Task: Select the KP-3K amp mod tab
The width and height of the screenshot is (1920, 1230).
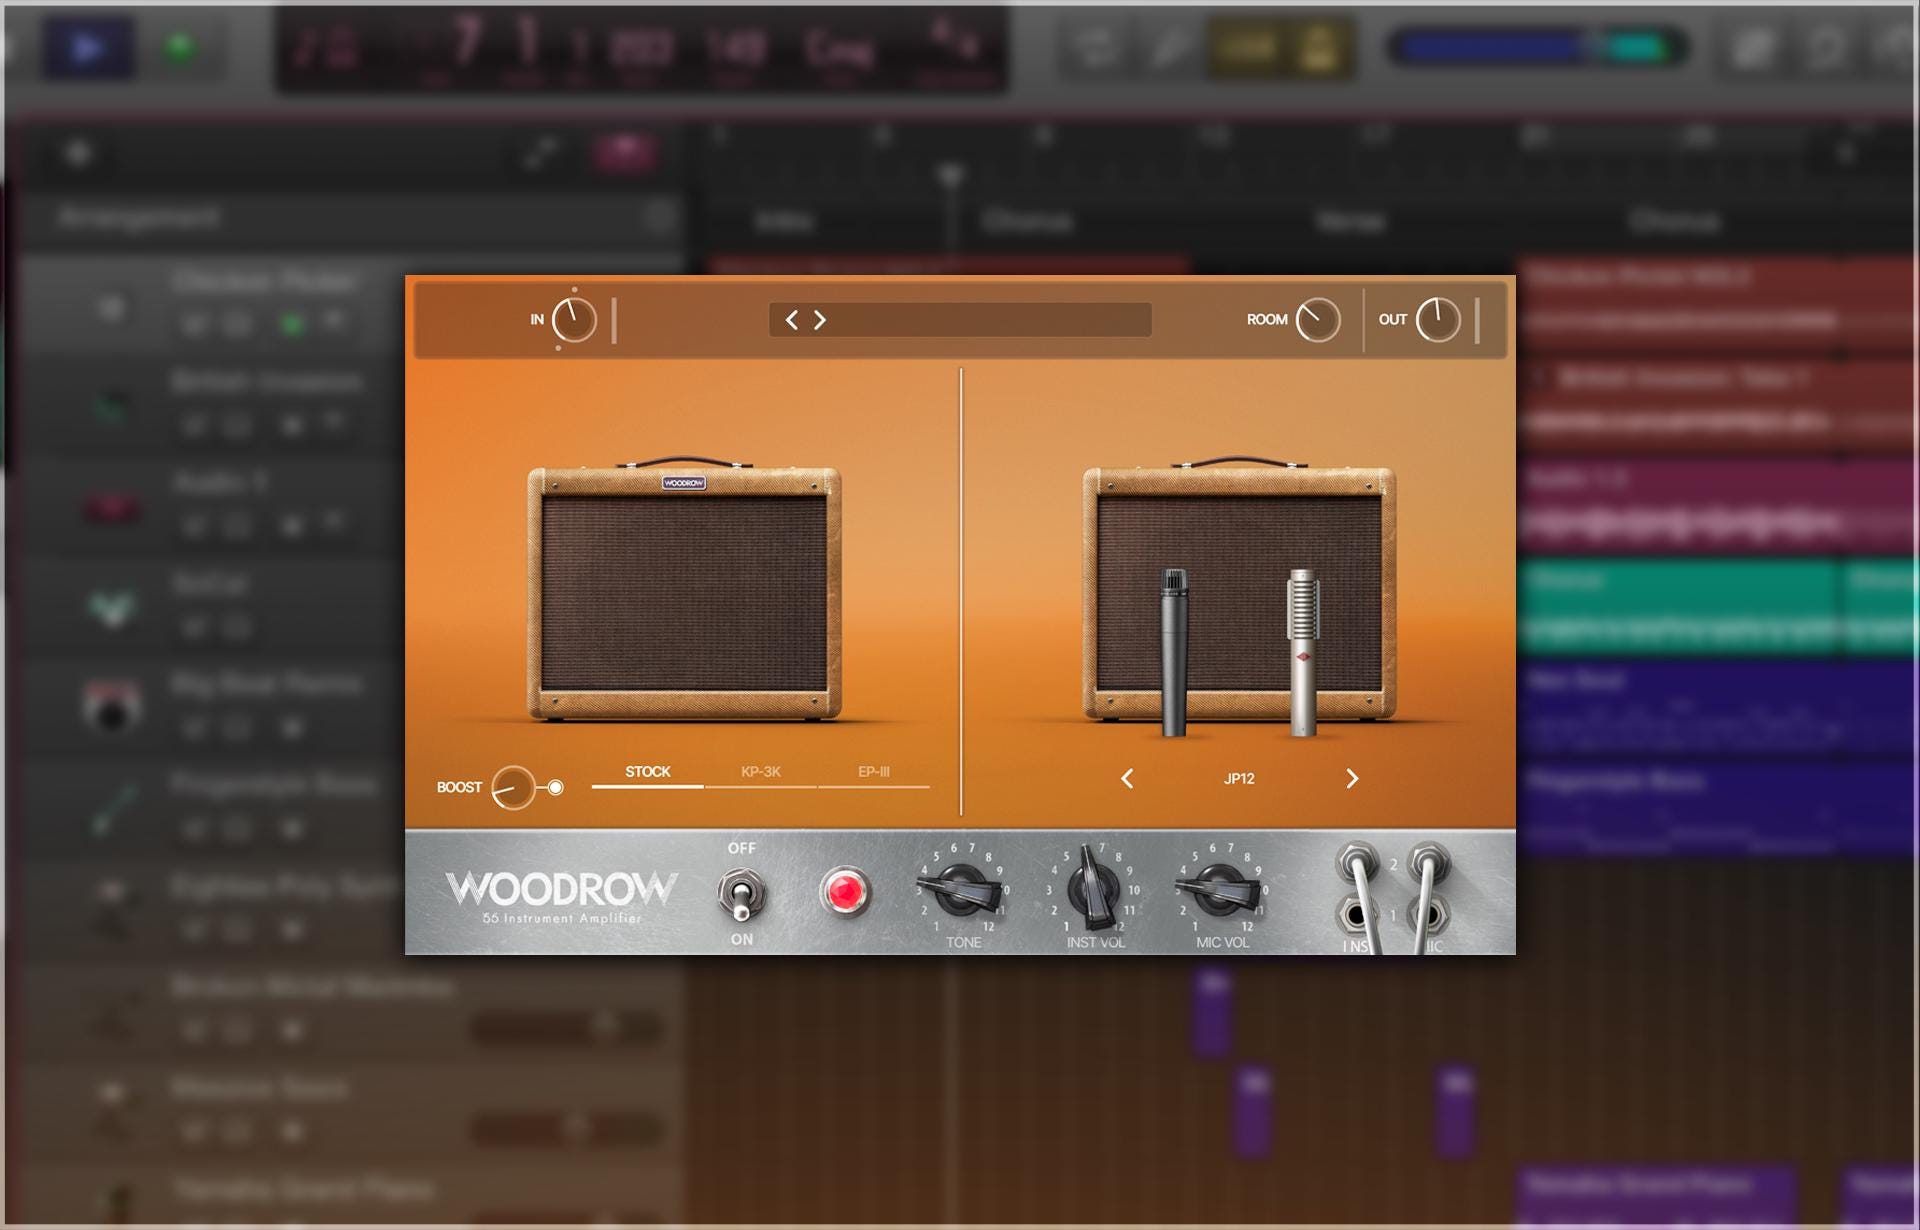Action: click(761, 772)
